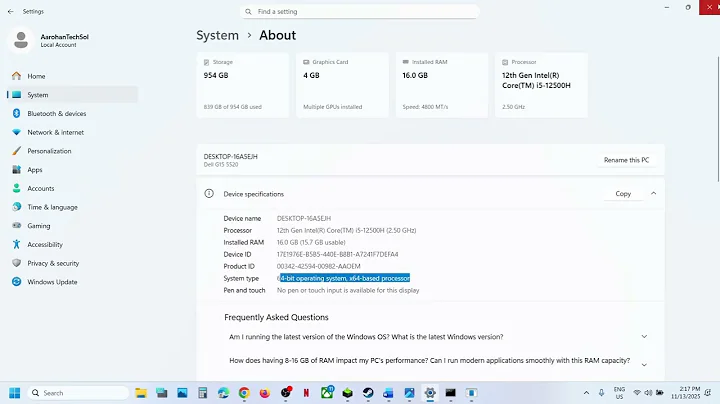Click the Device ID value text
Viewport: 720px width, 404px height.
[x=338, y=254]
